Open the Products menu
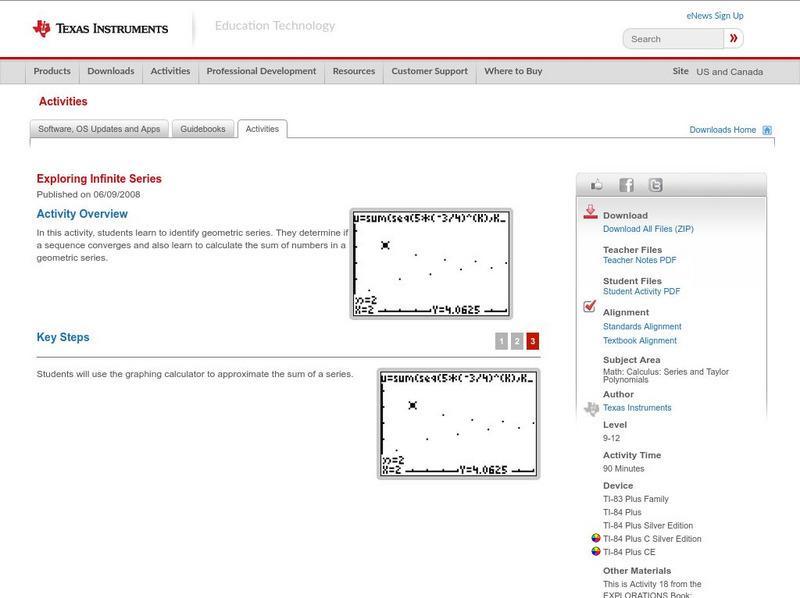 pos(52,71)
